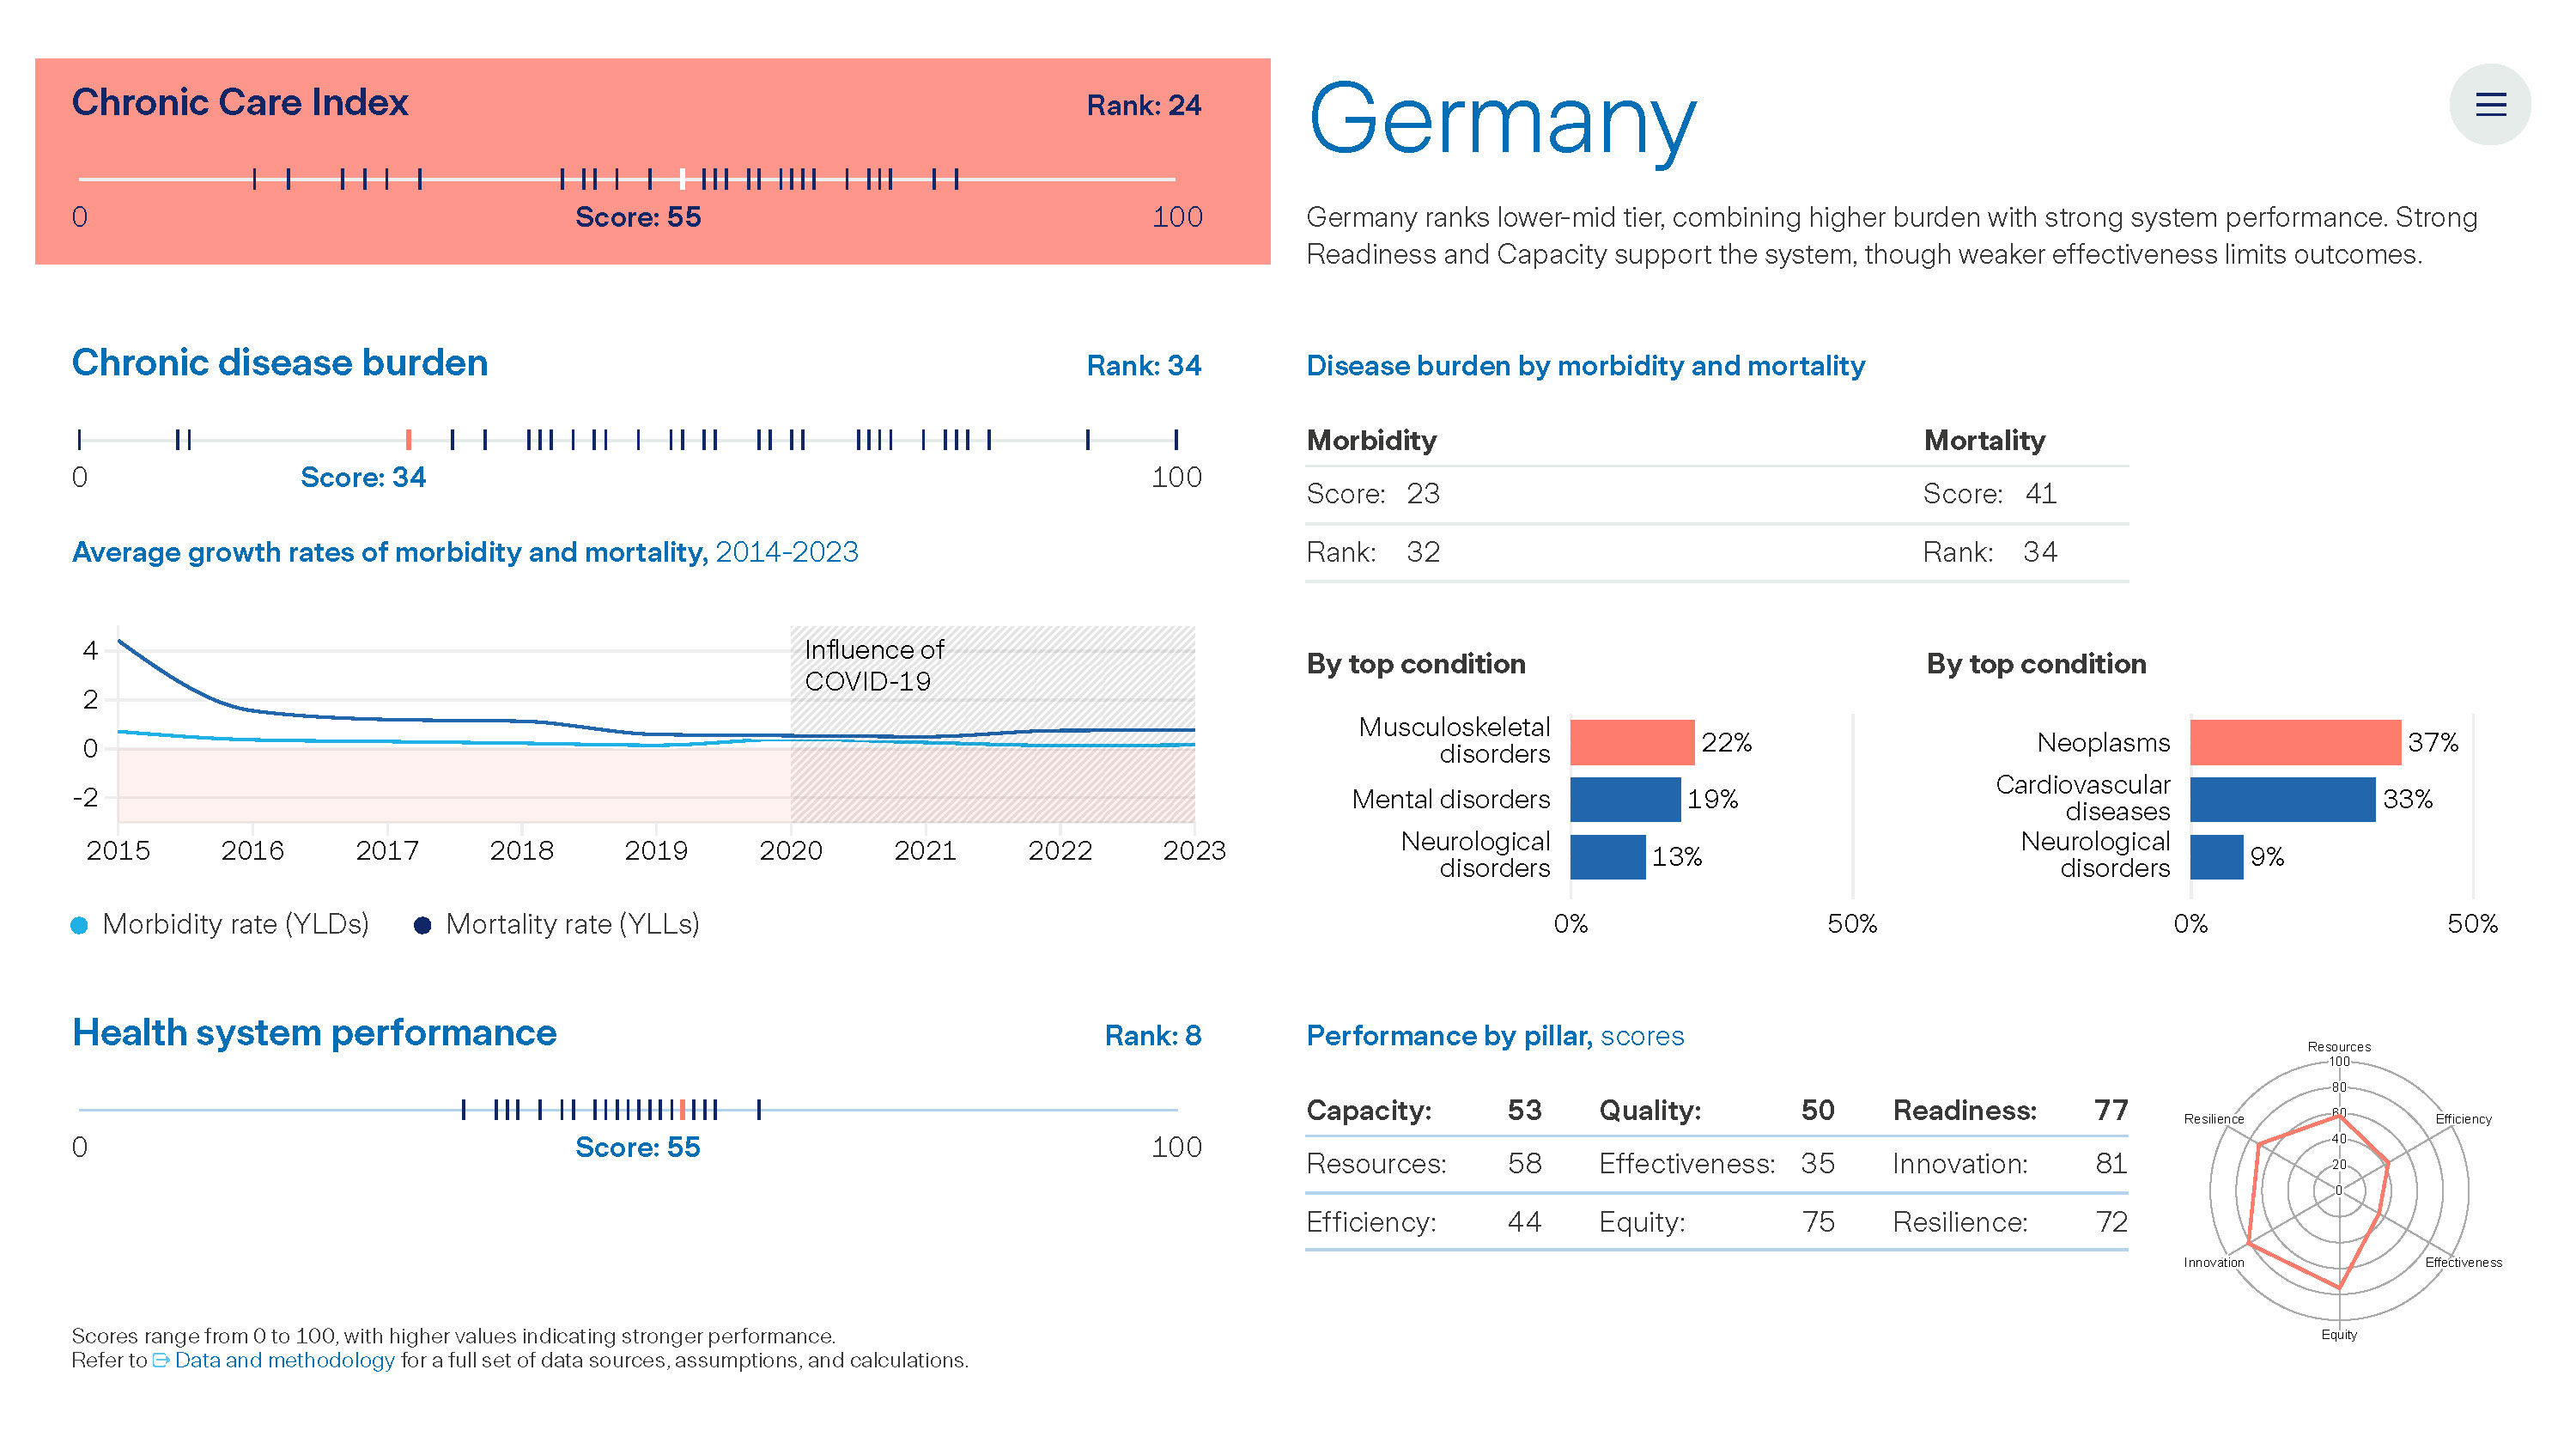Click the Morbidity rate (YLDs) legend label

point(236,924)
